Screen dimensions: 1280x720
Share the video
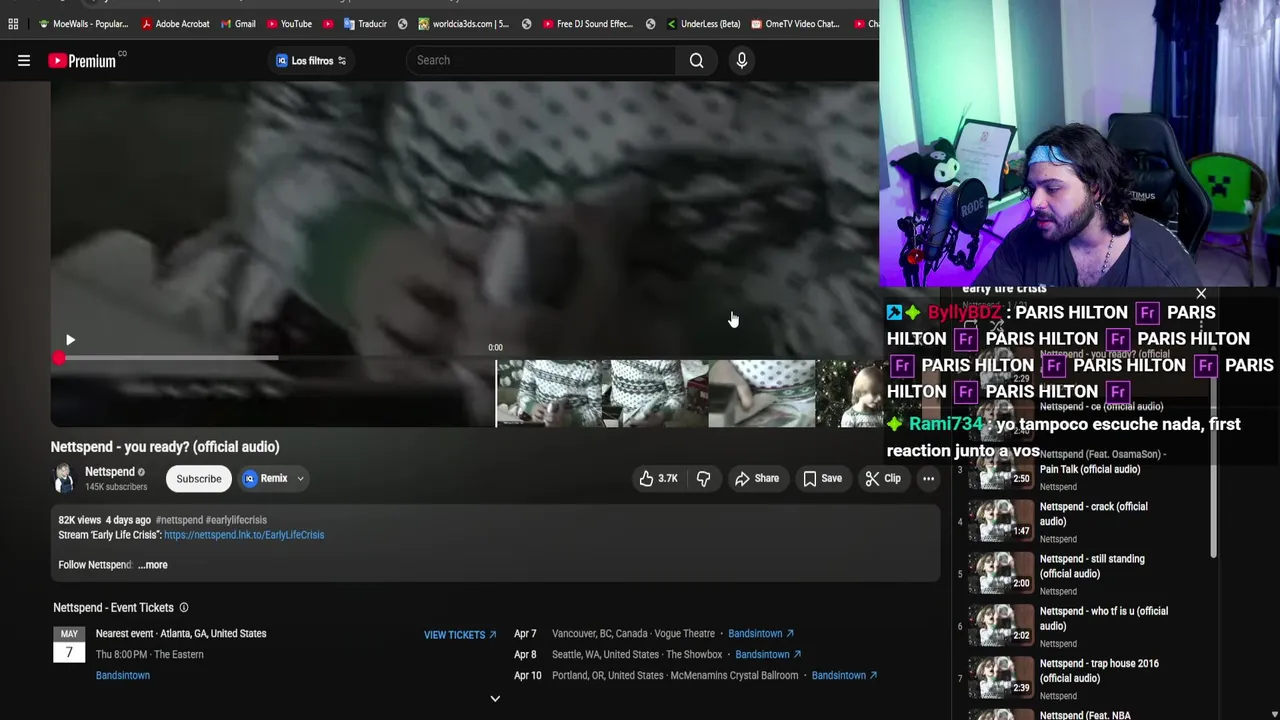coord(757,478)
